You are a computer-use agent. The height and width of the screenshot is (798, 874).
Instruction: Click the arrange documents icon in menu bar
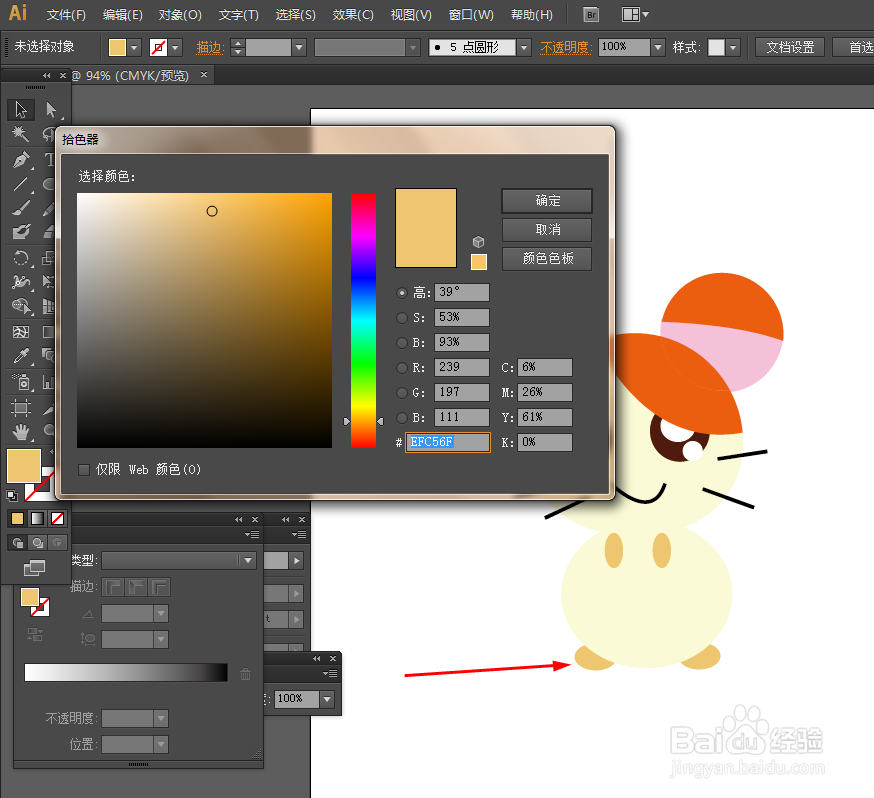(635, 15)
